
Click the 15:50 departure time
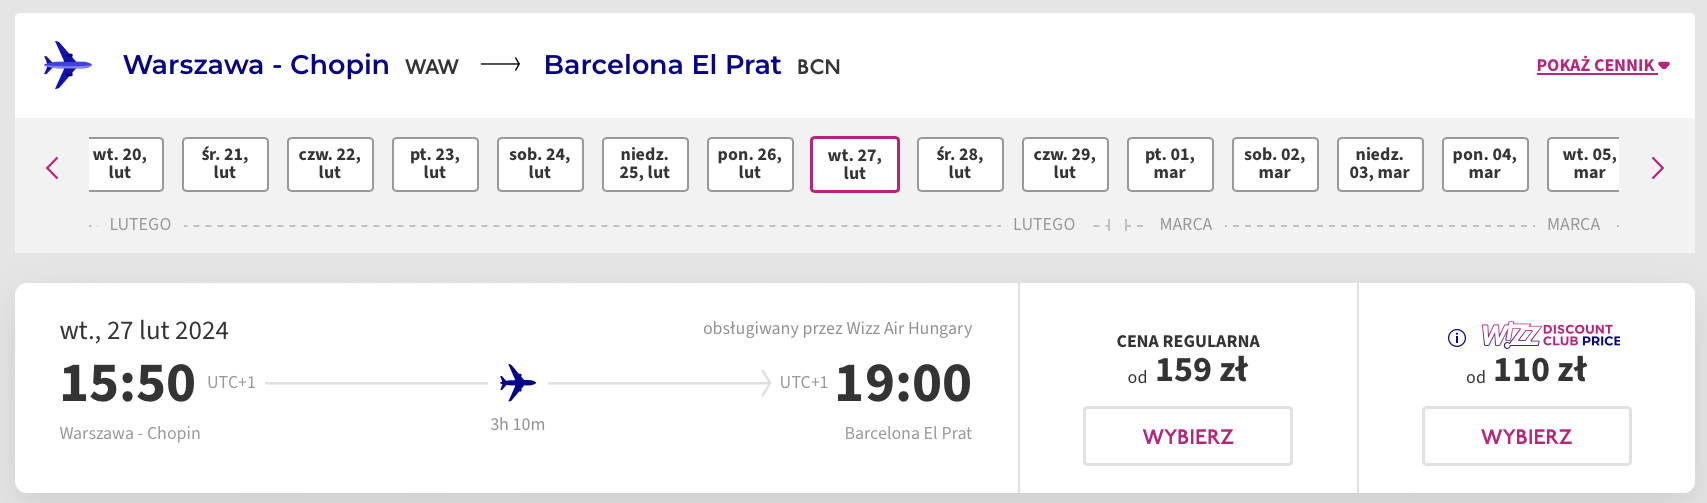128,383
